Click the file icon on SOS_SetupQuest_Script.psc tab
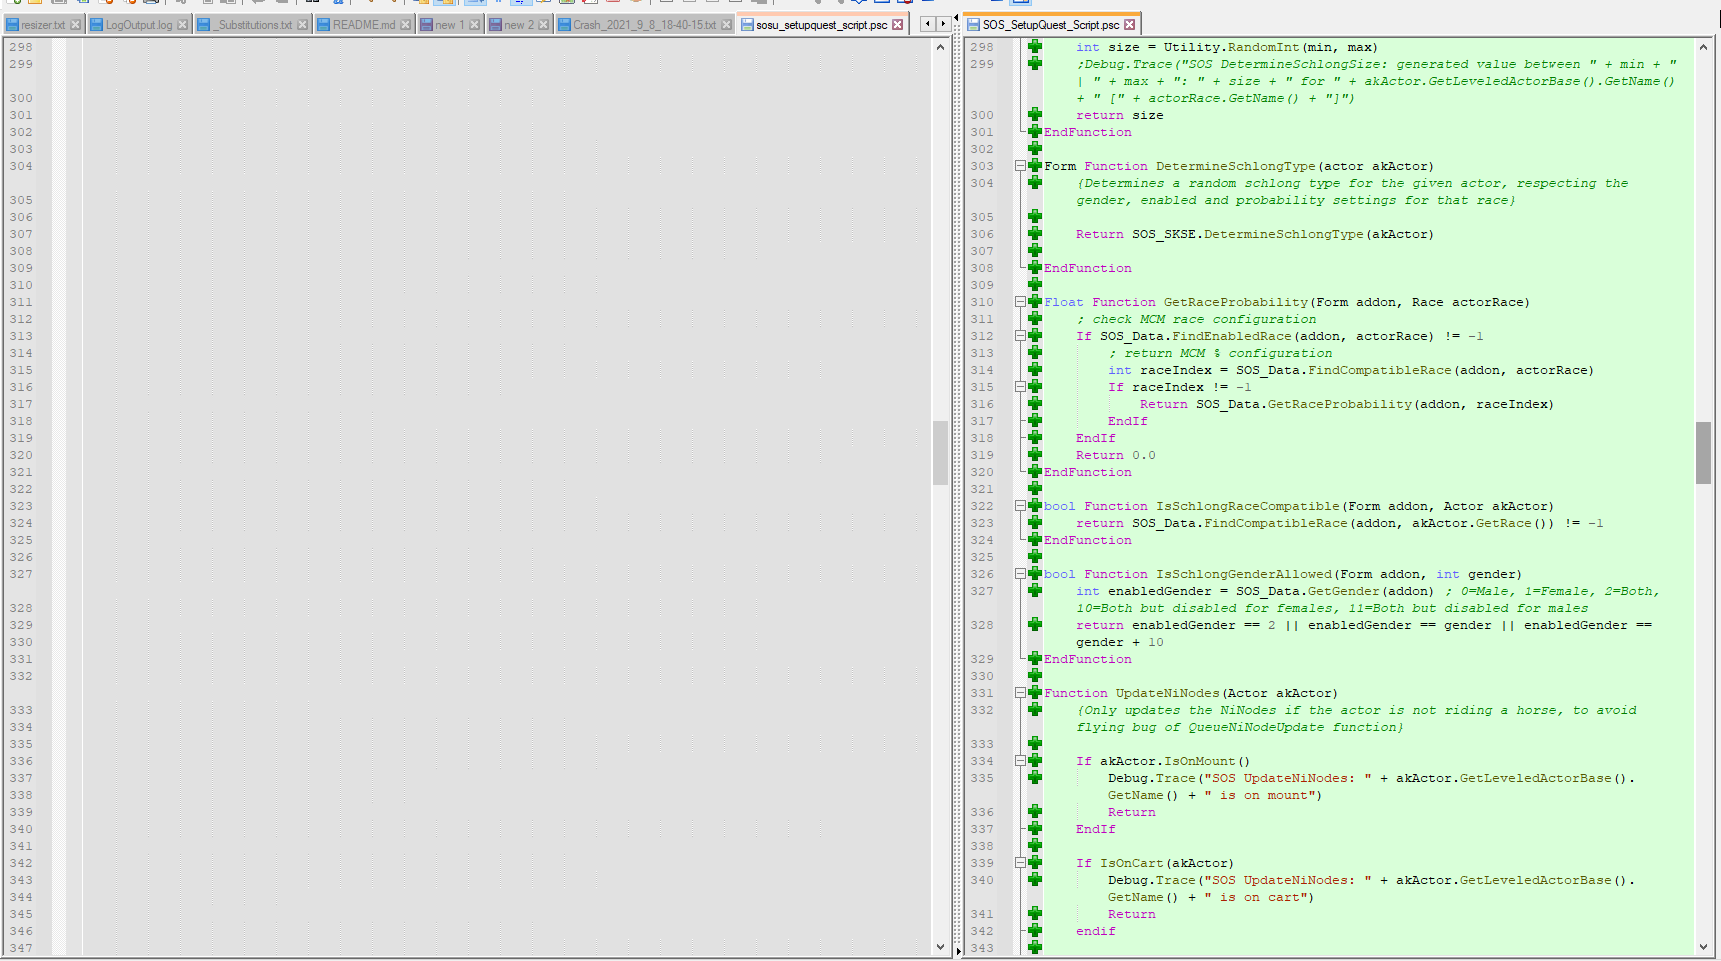Viewport: 1721px width, 961px height. (973, 25)
